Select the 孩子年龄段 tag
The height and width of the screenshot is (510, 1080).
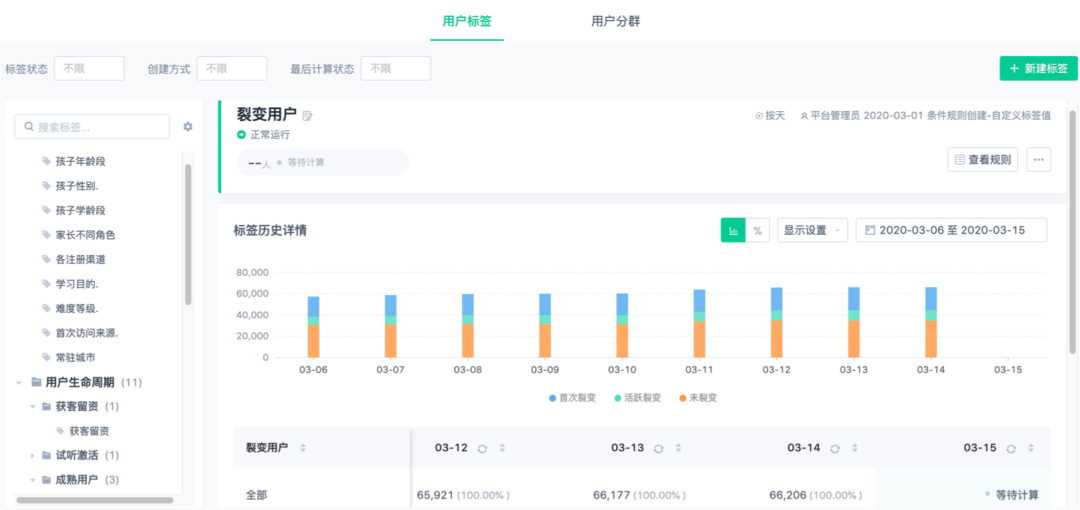81,161
